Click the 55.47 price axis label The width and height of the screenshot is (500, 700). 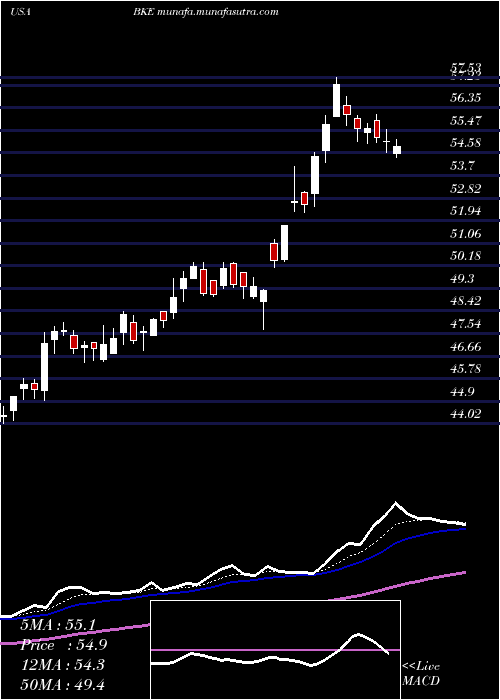coord(466,120)
